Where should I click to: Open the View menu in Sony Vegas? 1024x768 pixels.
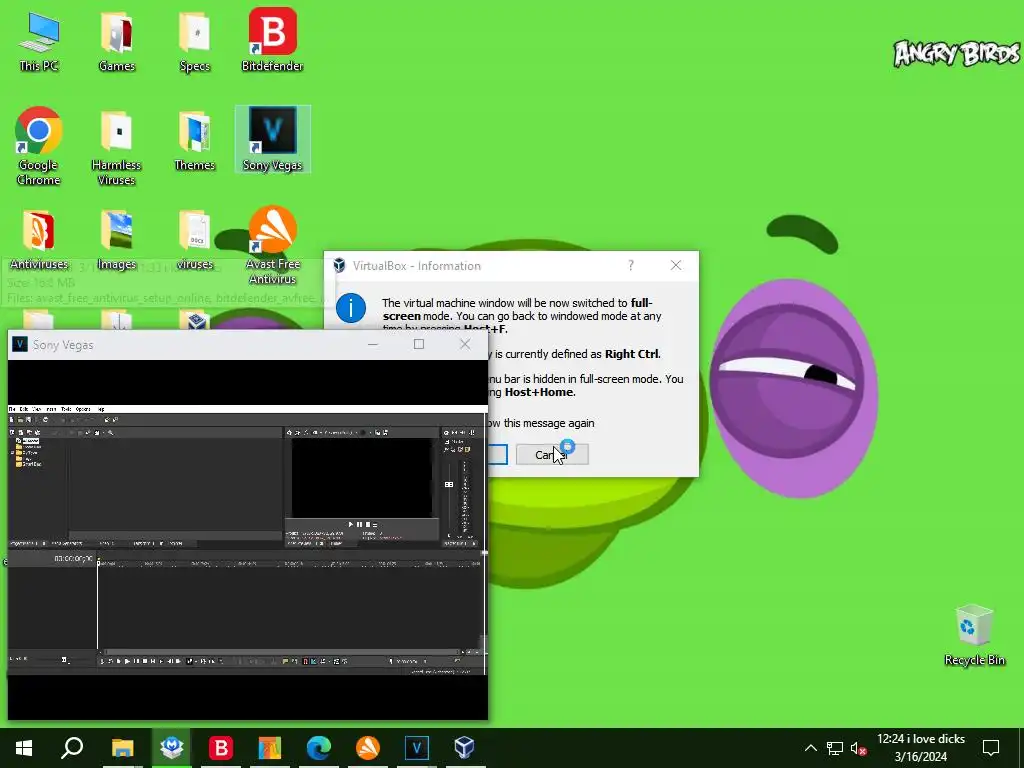[37, 409]
